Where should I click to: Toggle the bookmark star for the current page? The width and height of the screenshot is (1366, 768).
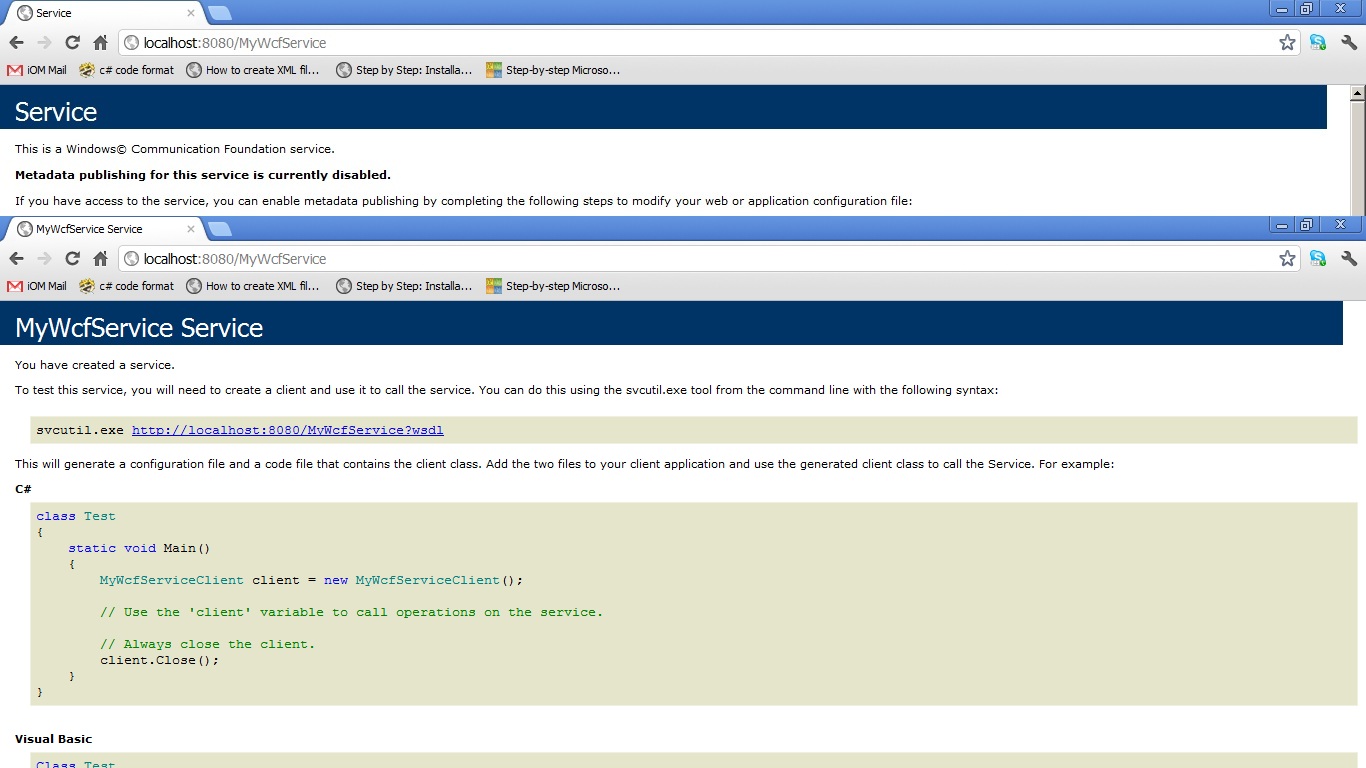[1287, 258]
